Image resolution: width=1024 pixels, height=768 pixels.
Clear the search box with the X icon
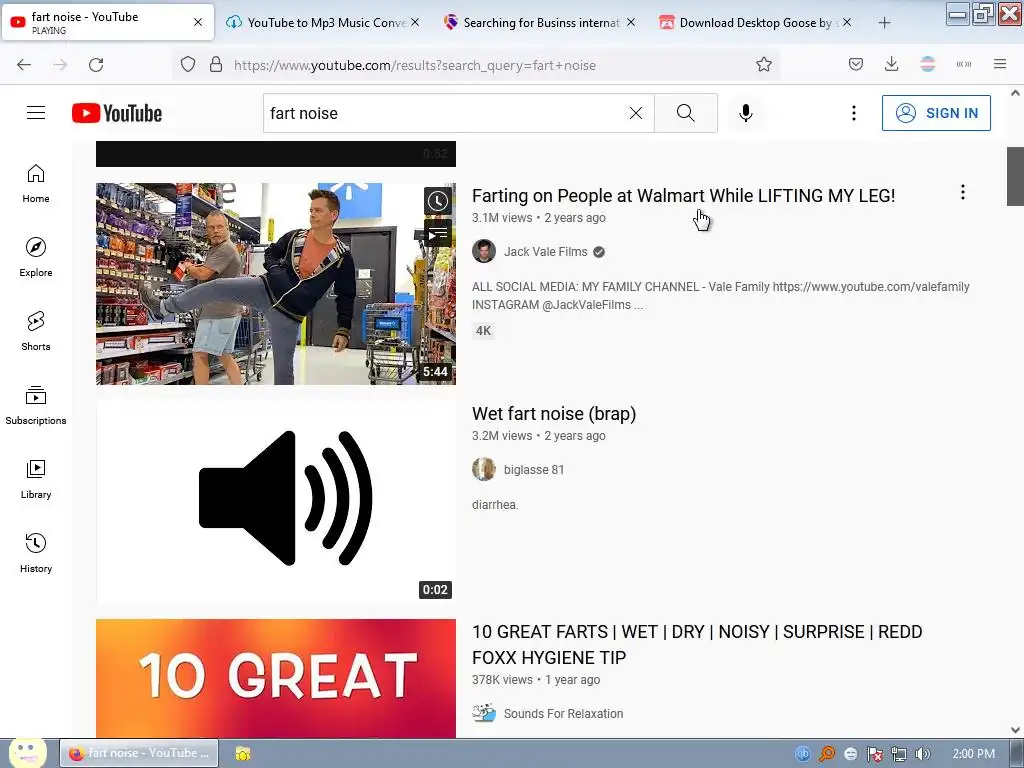point(635,113)
